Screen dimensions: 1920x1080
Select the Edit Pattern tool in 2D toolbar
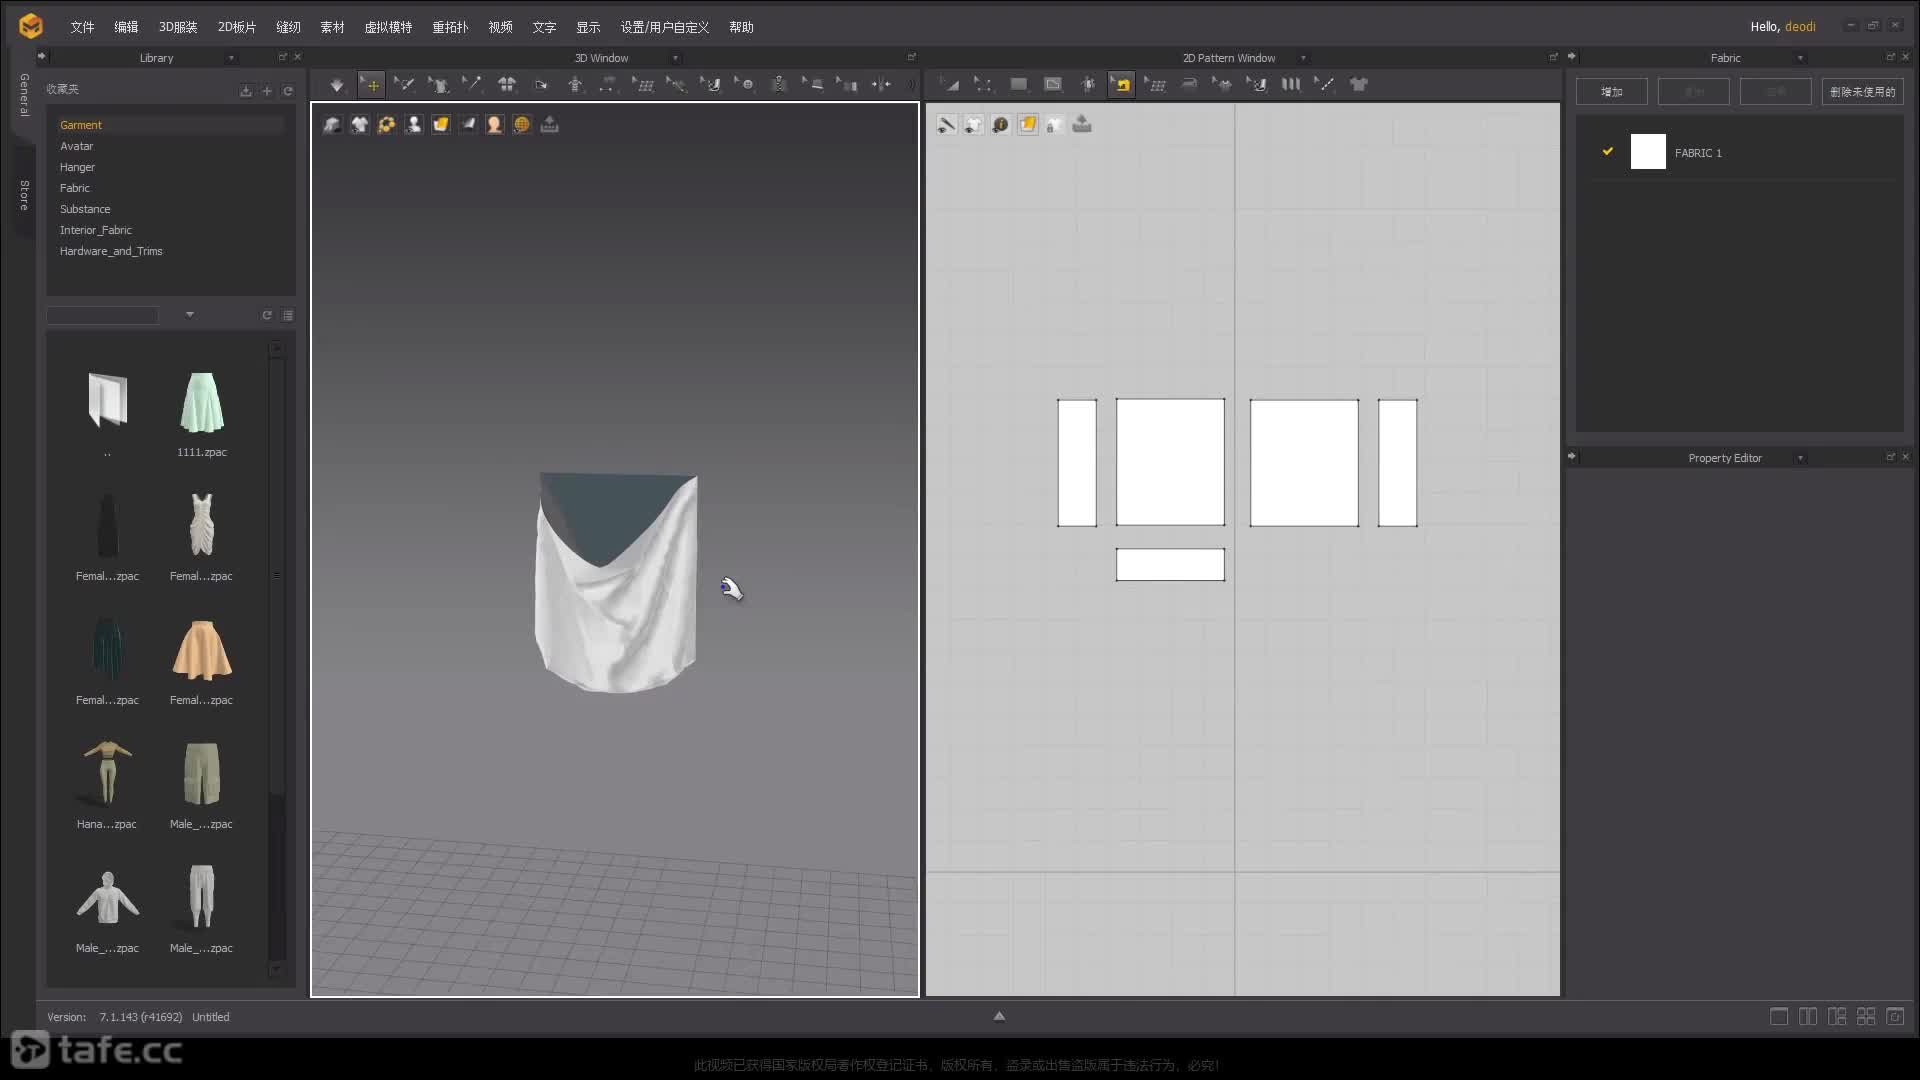(949, 85)
